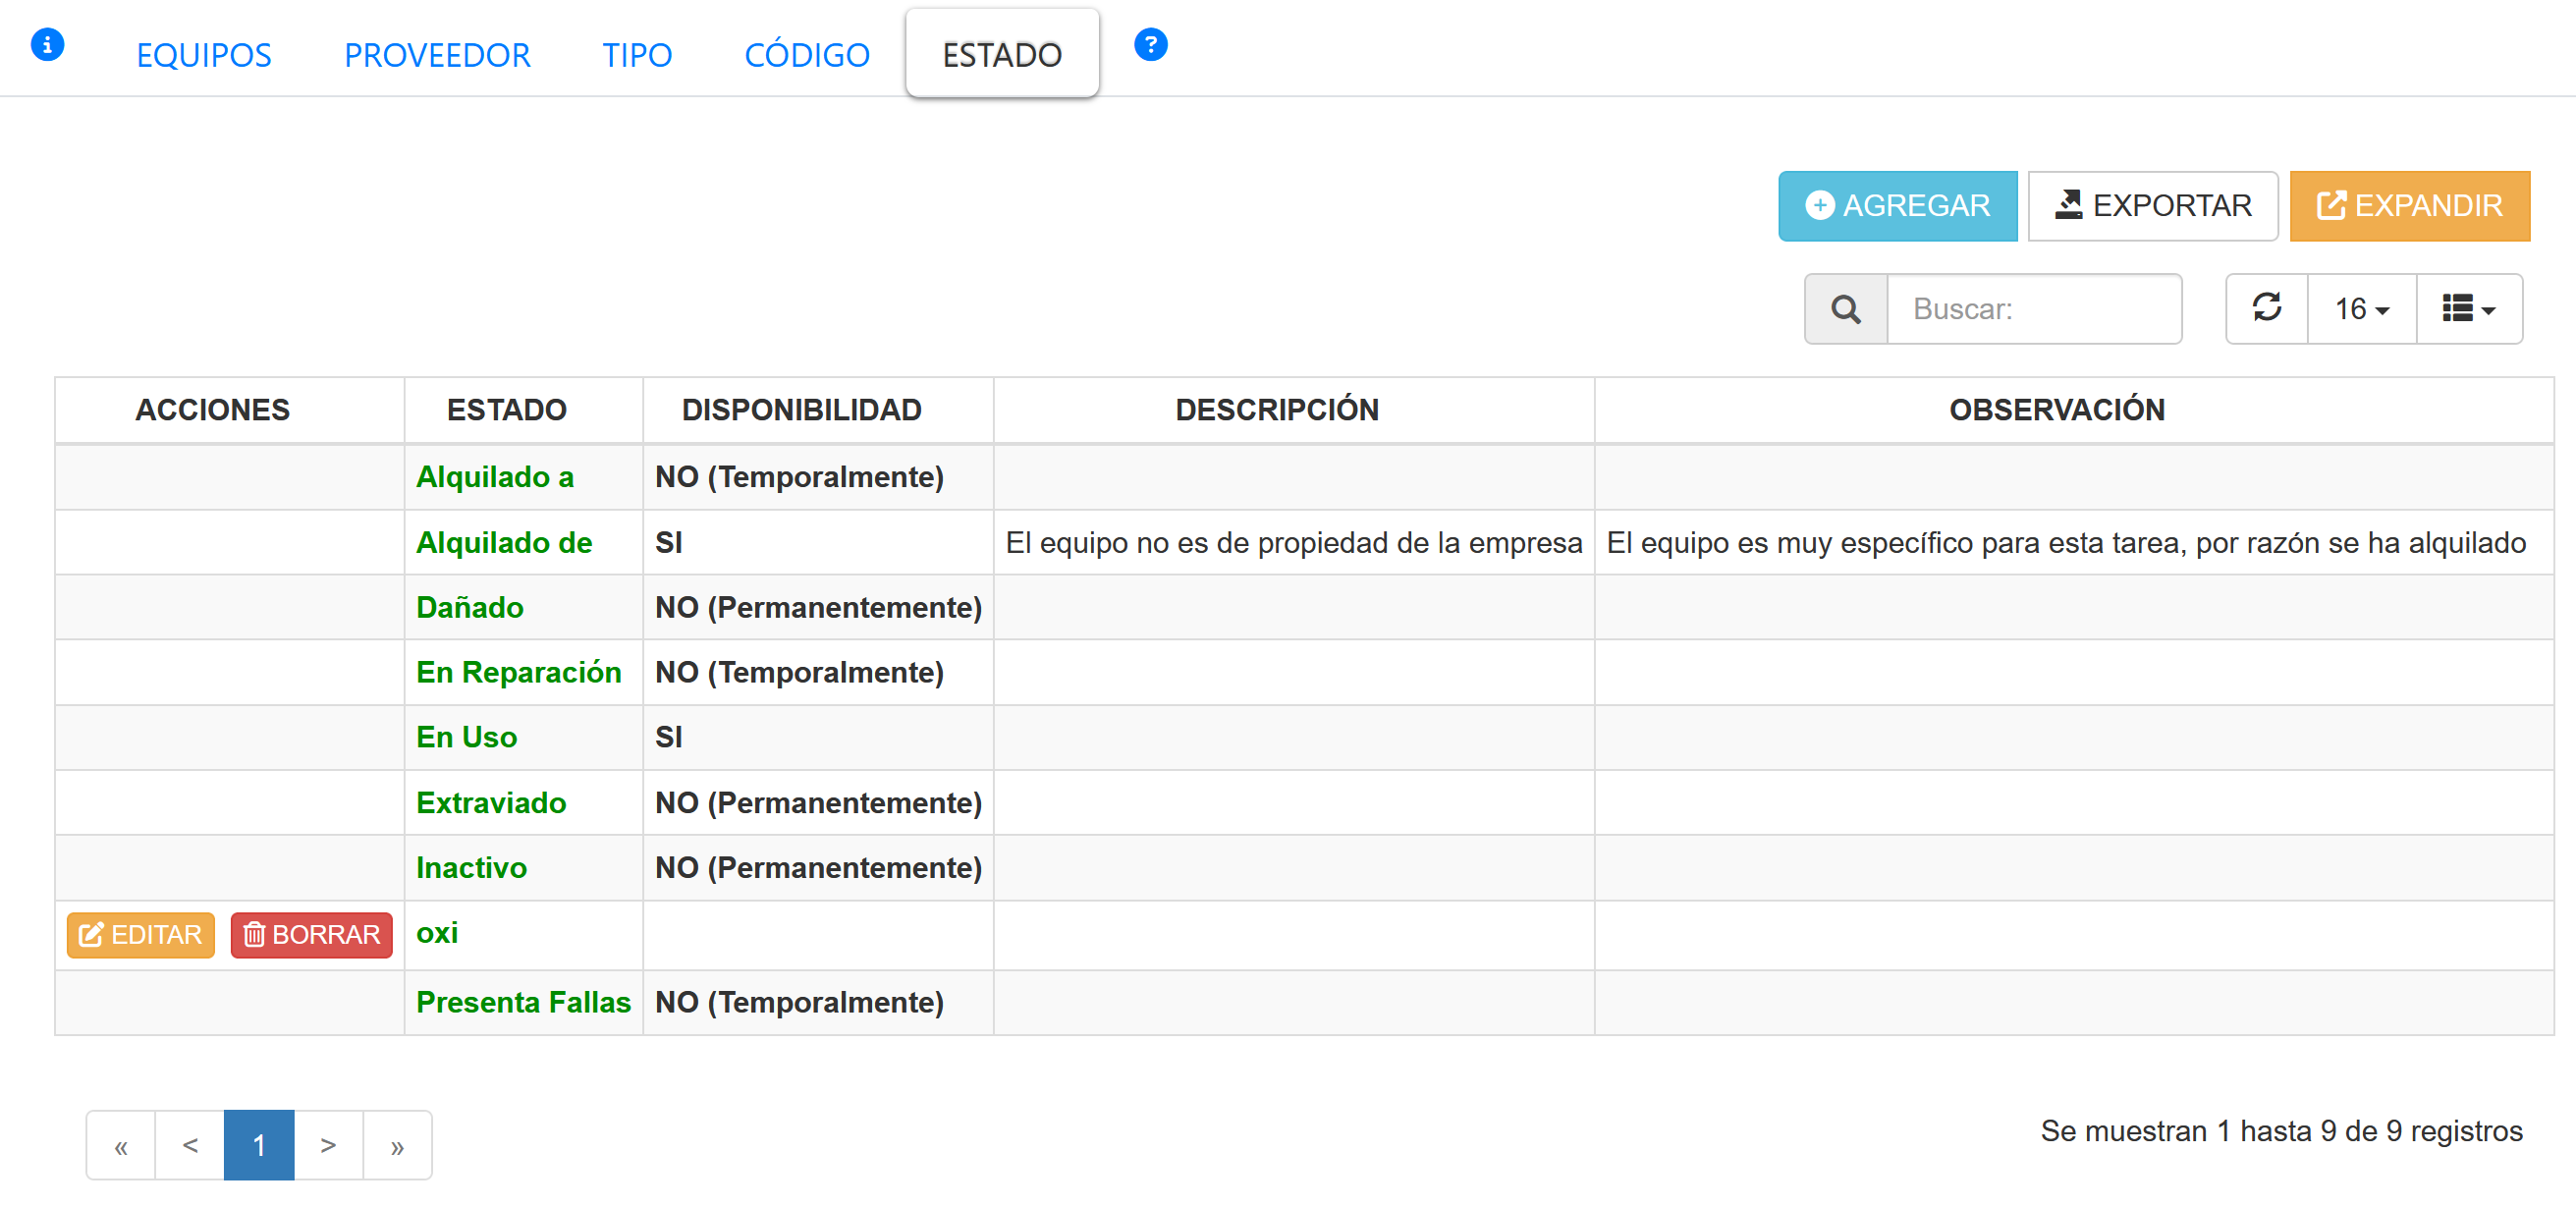Click the blue info icon

click(47, 45)
